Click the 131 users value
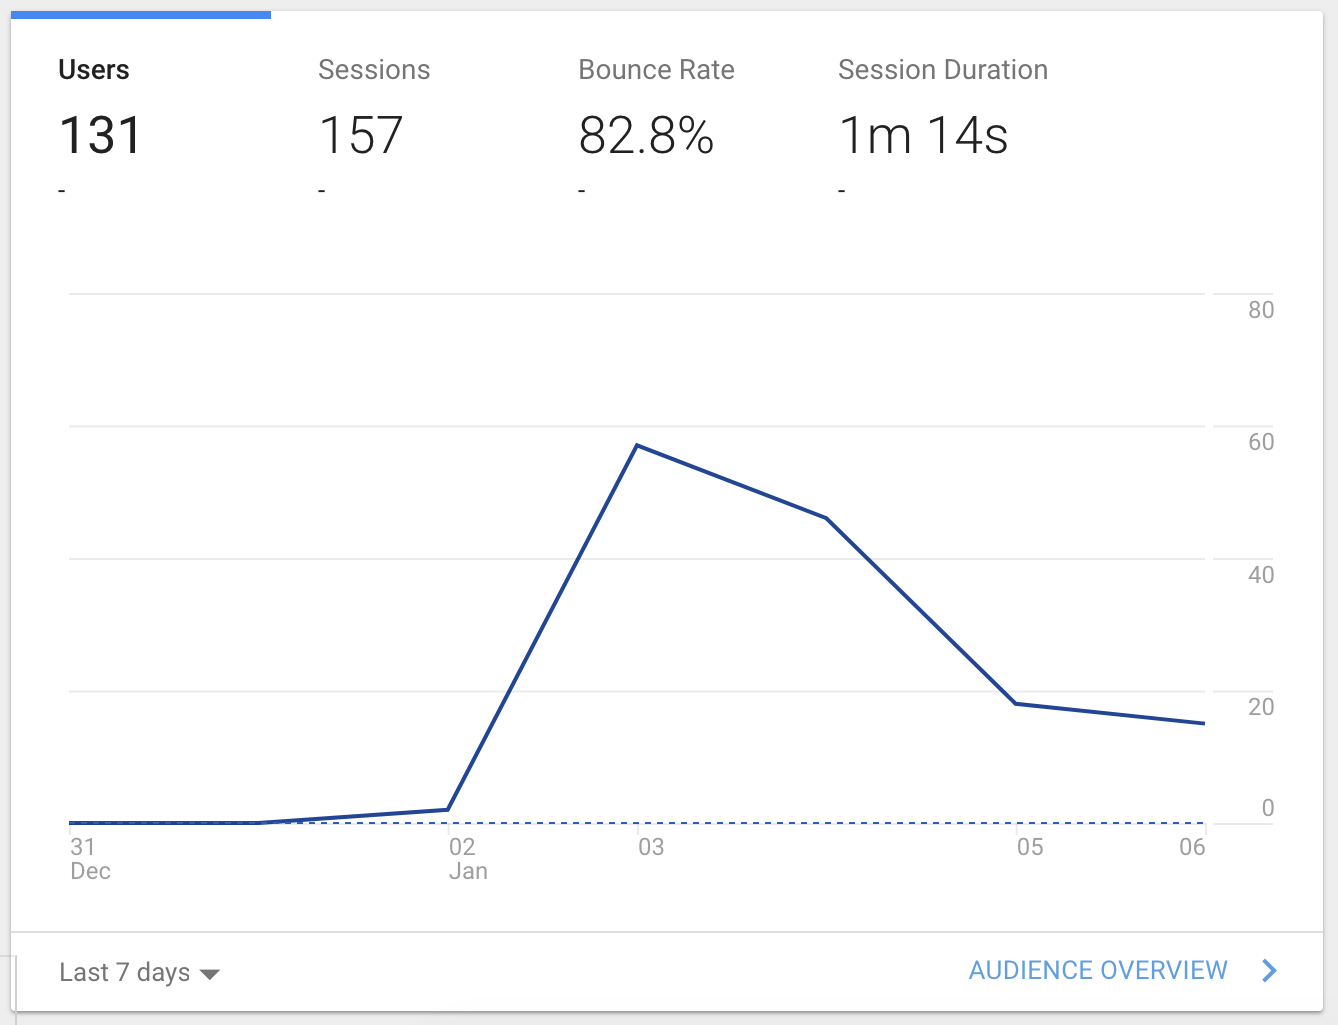This screenshot has width=1338, height=1025. pyautogui.click(x=100, y=136)
